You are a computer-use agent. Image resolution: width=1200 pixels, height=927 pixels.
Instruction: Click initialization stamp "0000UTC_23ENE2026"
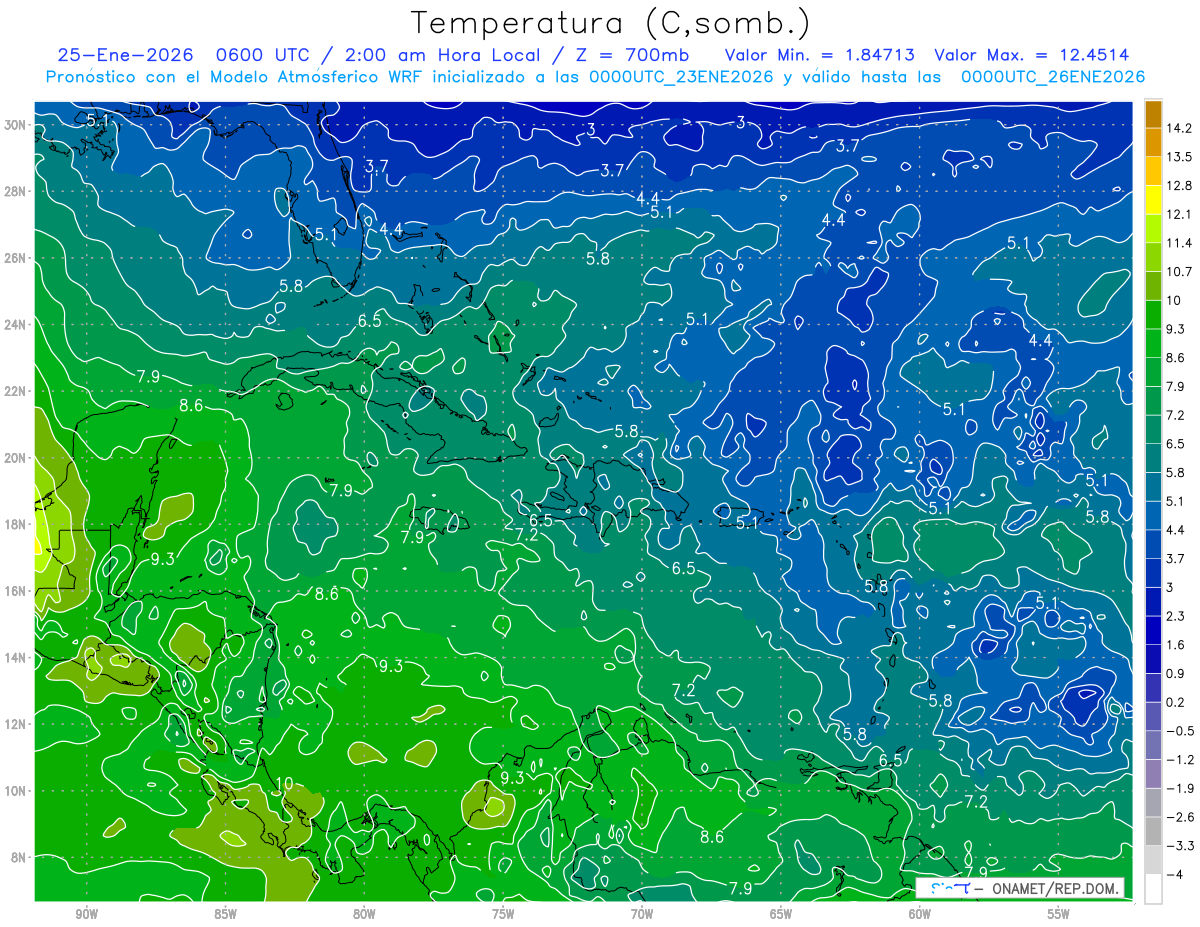[x=683, y=77]
